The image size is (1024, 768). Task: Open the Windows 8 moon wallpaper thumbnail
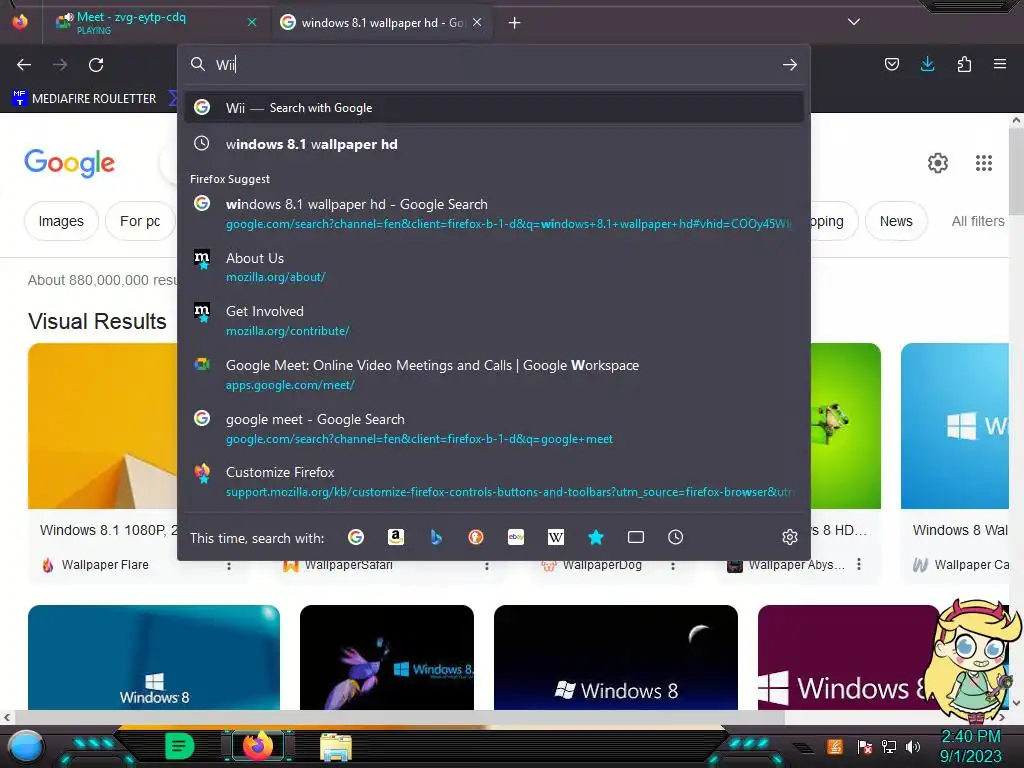[x=616, y=657]
